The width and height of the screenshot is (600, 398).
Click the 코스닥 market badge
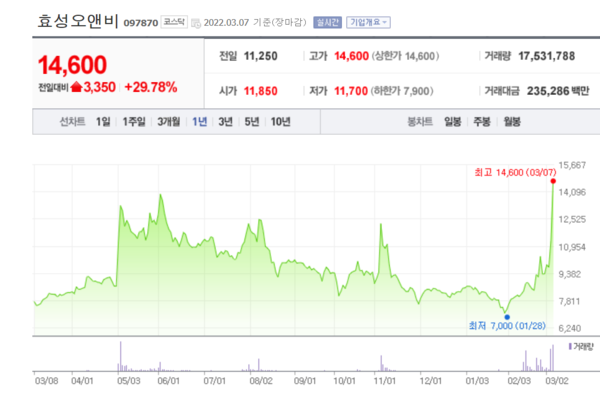[174, 22]
